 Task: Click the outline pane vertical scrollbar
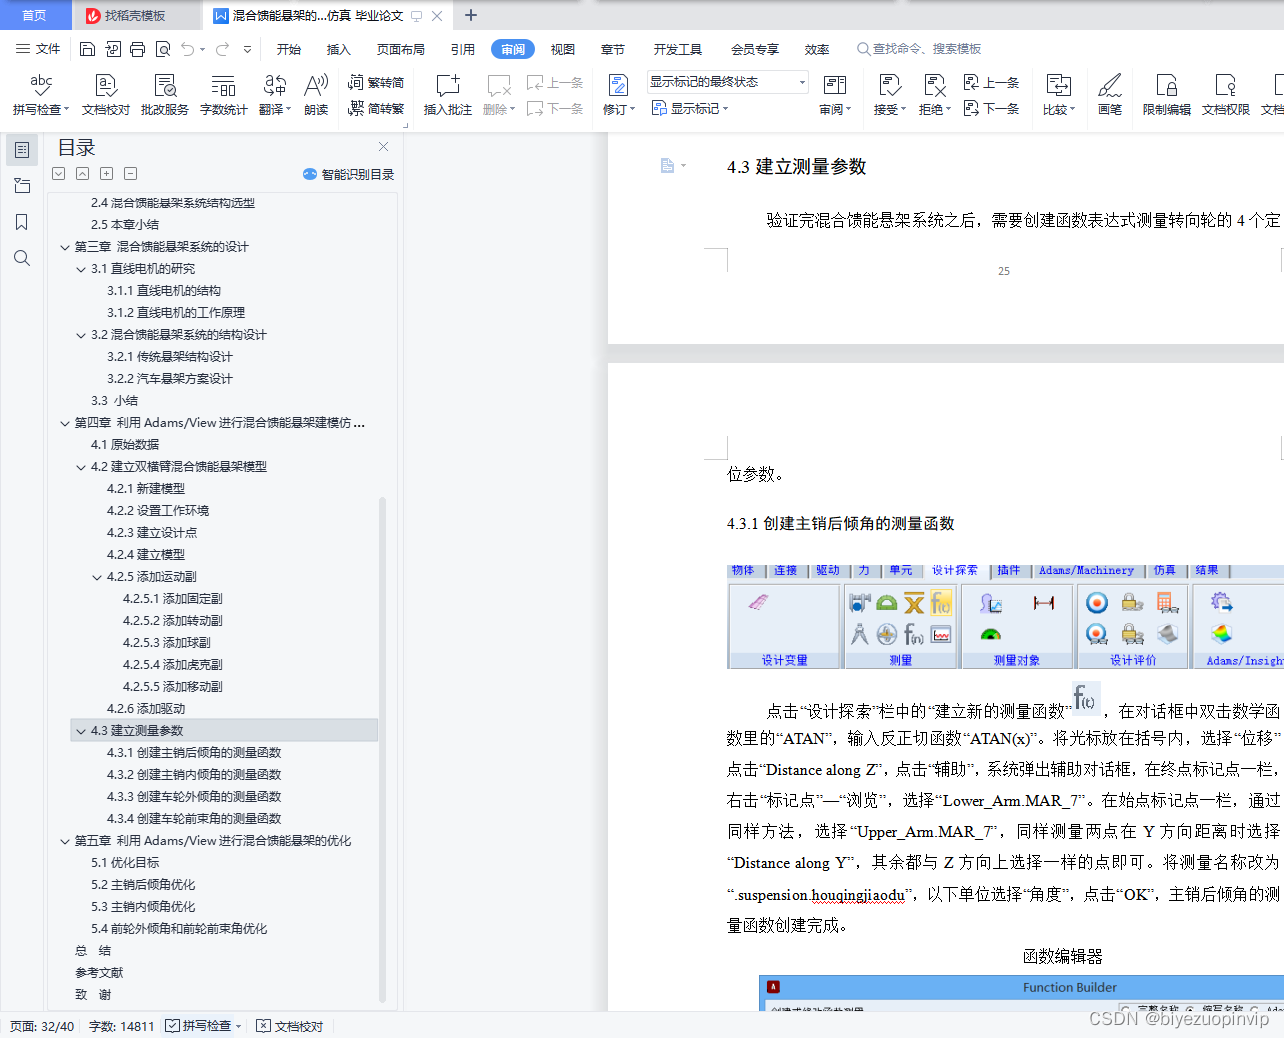pyautogui.click(x=382, y=750)
